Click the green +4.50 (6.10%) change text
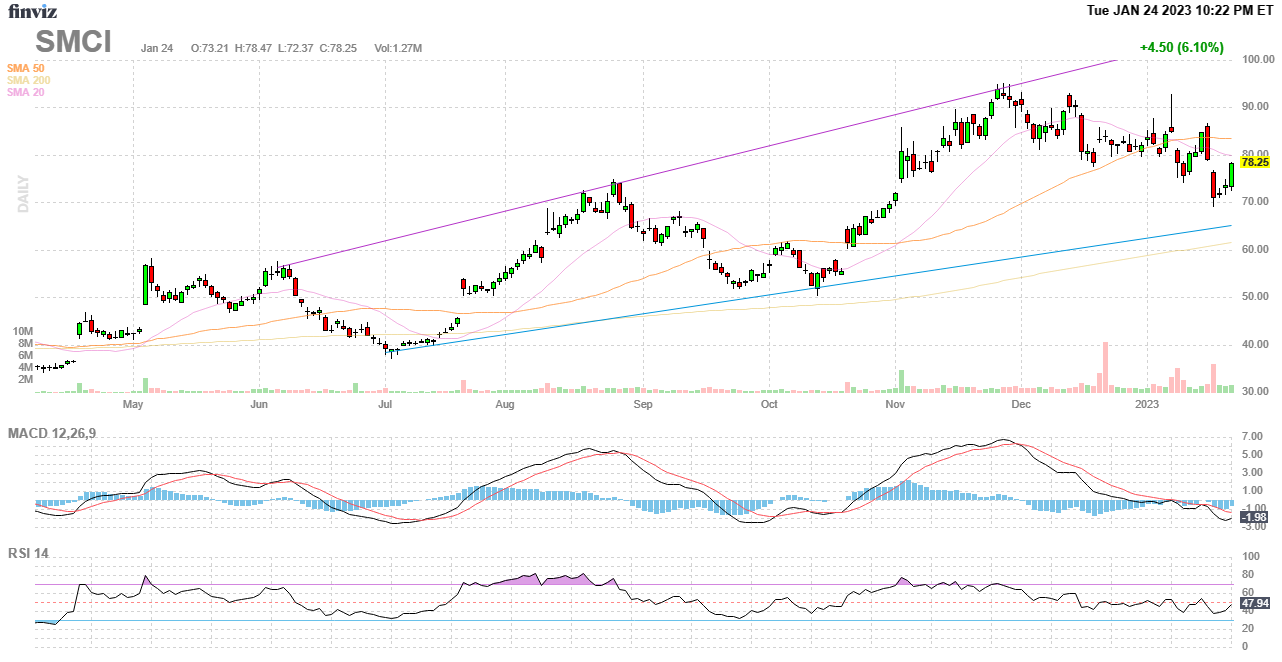The height and width of the screenshot is (662, 1282). [x=1181, y=47]
